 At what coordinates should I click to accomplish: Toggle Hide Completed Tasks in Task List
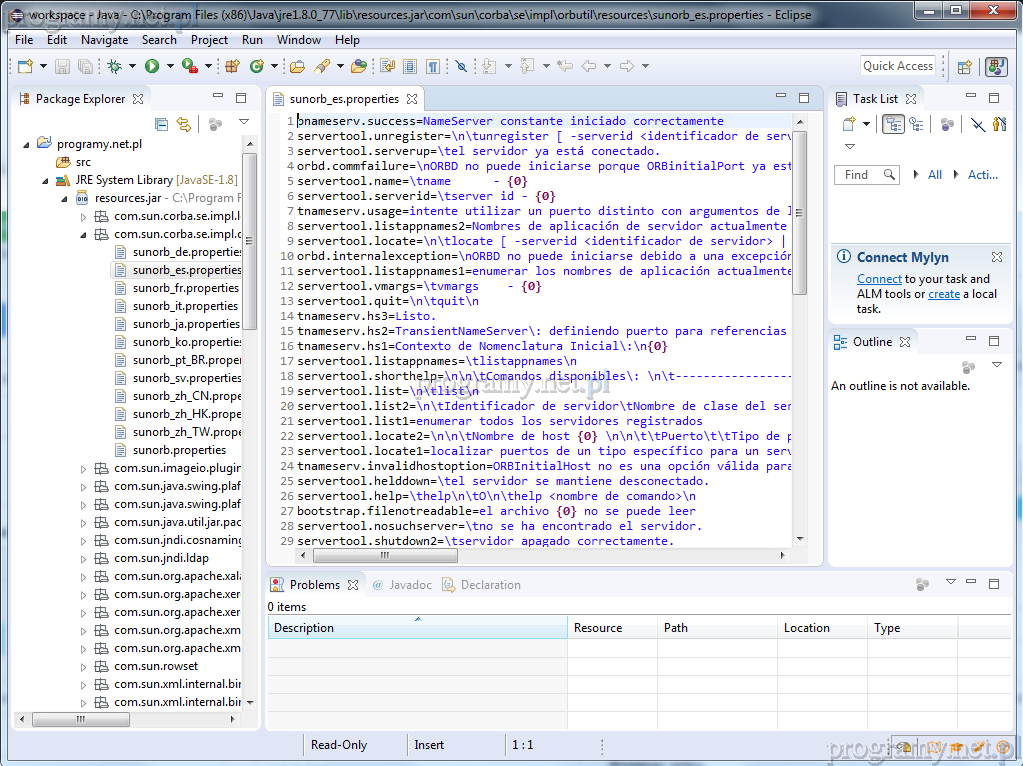pos(978,124)
